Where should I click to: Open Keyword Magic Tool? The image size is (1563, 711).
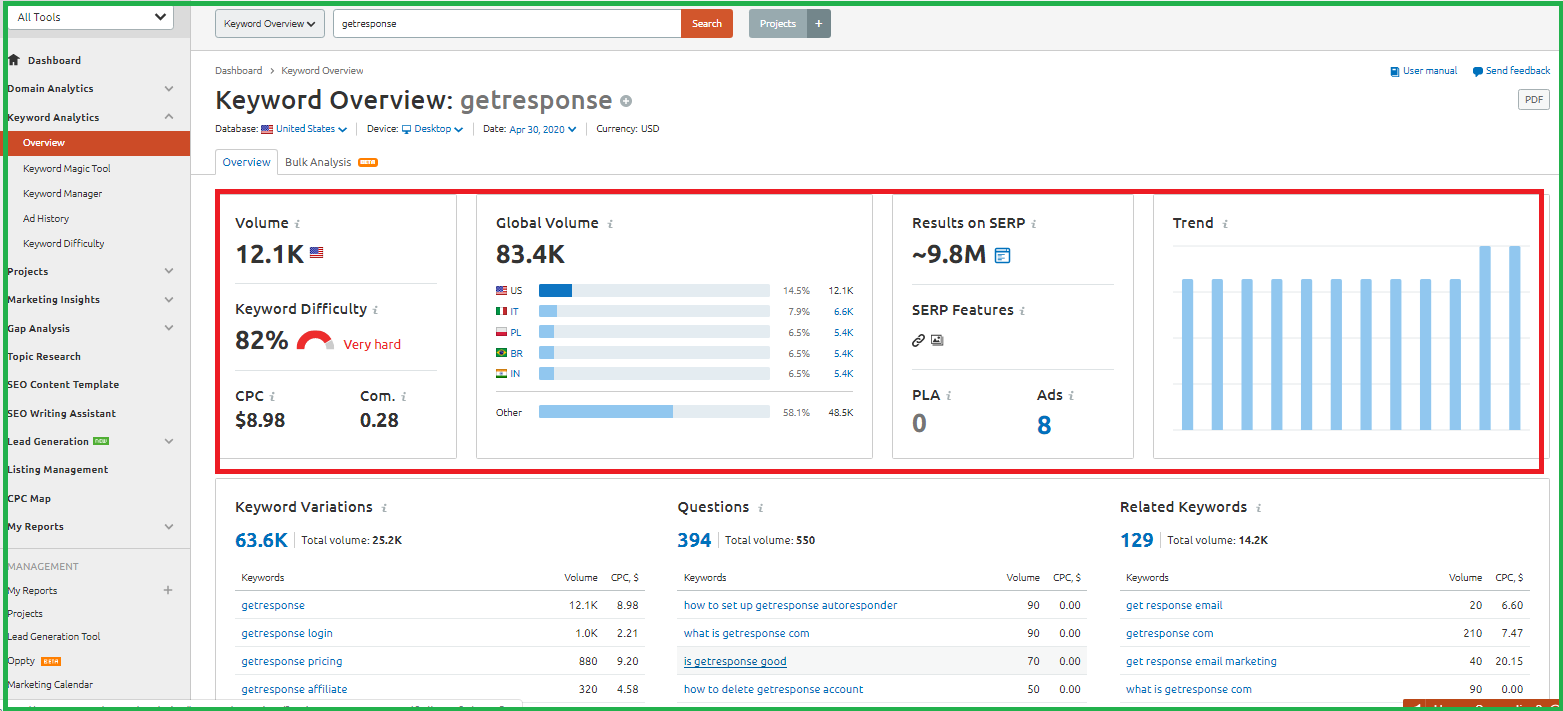(67, 169)
